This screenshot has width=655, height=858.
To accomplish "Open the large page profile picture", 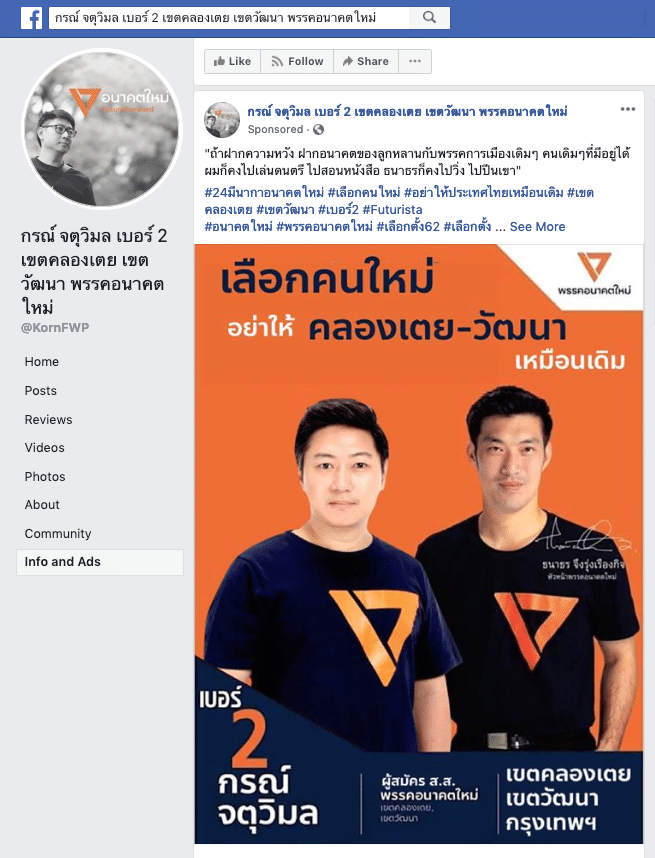I will click(x=101, y=129).
